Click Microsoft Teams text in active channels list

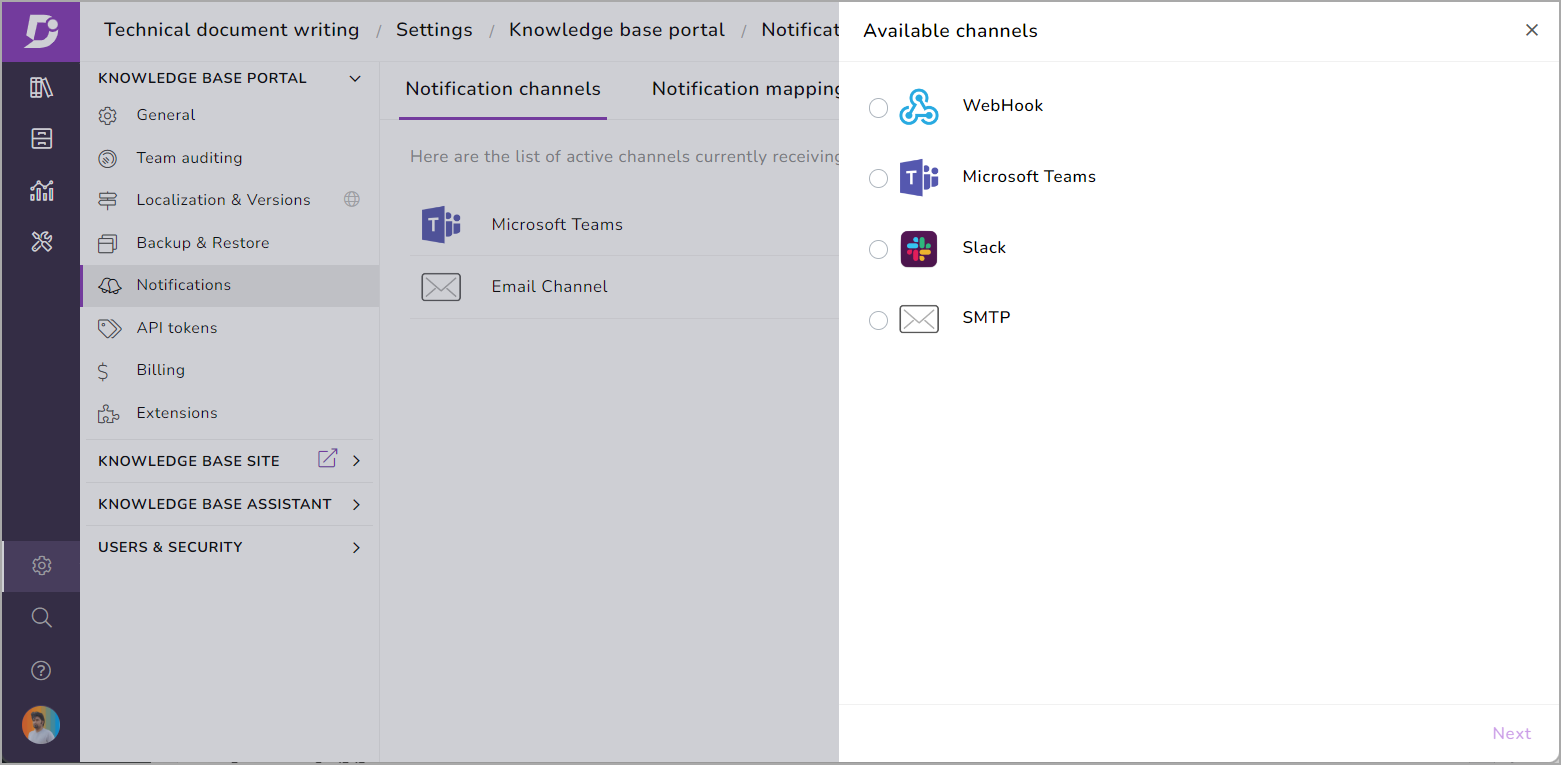(x=557, y=225)
